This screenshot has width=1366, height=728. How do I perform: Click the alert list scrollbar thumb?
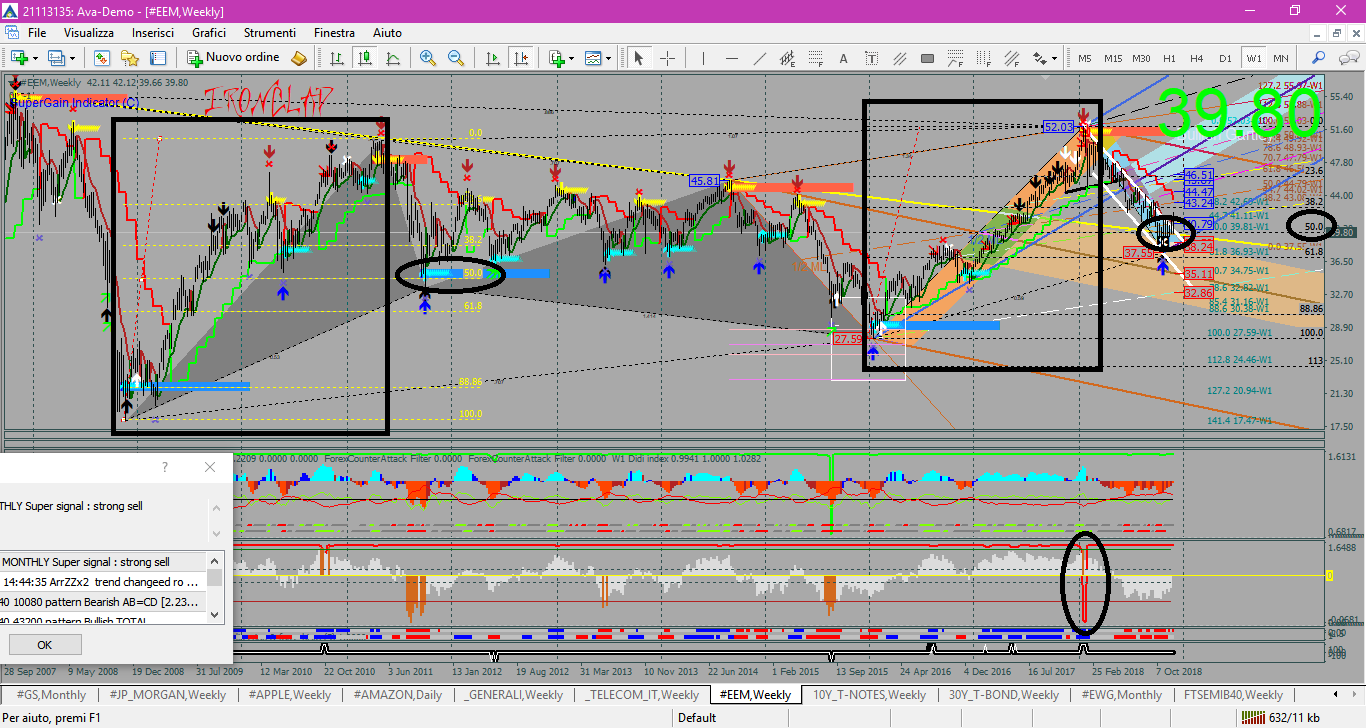(215, 577)
